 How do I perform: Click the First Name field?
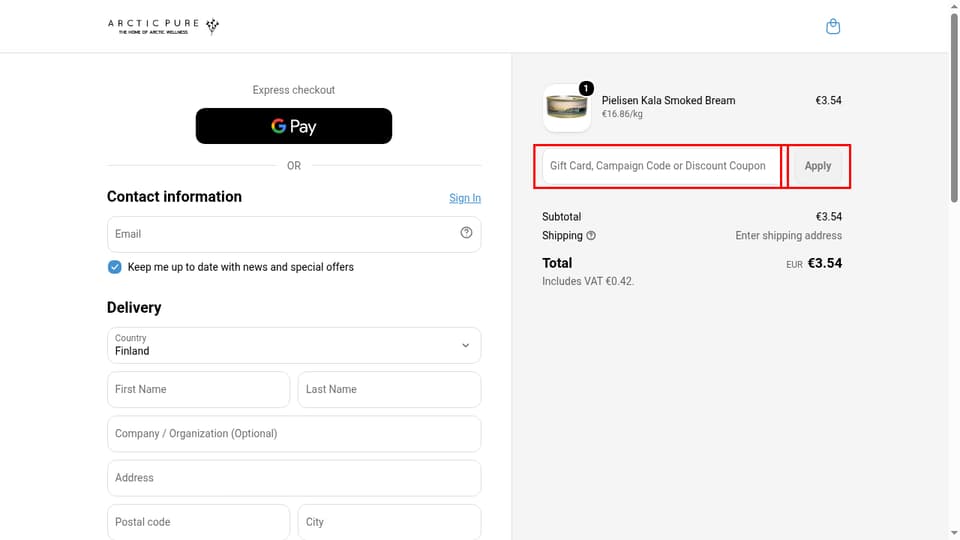(198, 389)
